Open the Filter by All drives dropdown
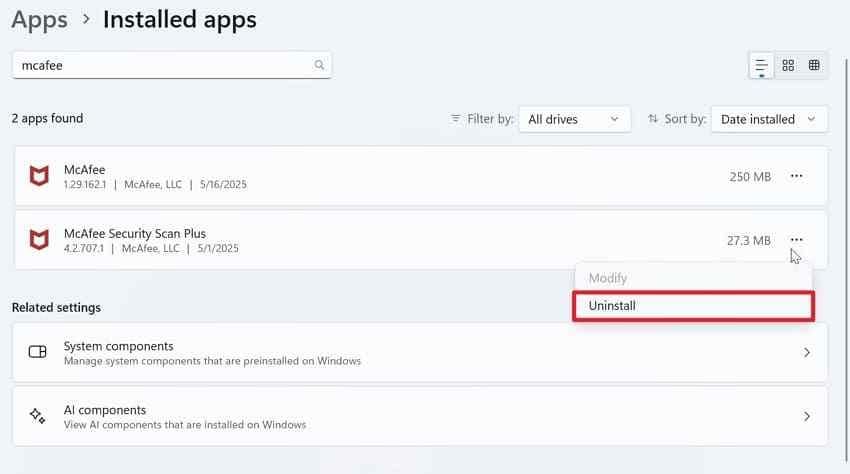This screenshot has height=474, width=850. coord(574,119)
